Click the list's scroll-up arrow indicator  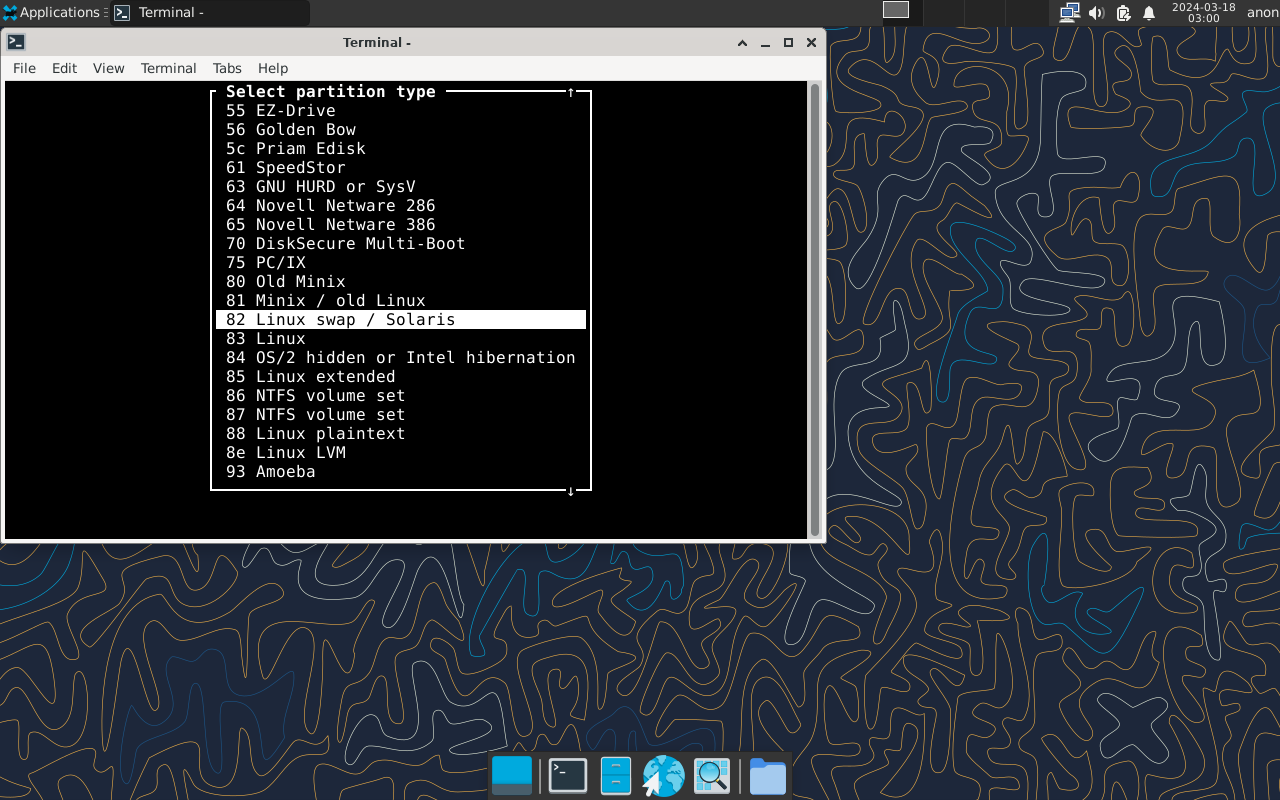[571, 92]
